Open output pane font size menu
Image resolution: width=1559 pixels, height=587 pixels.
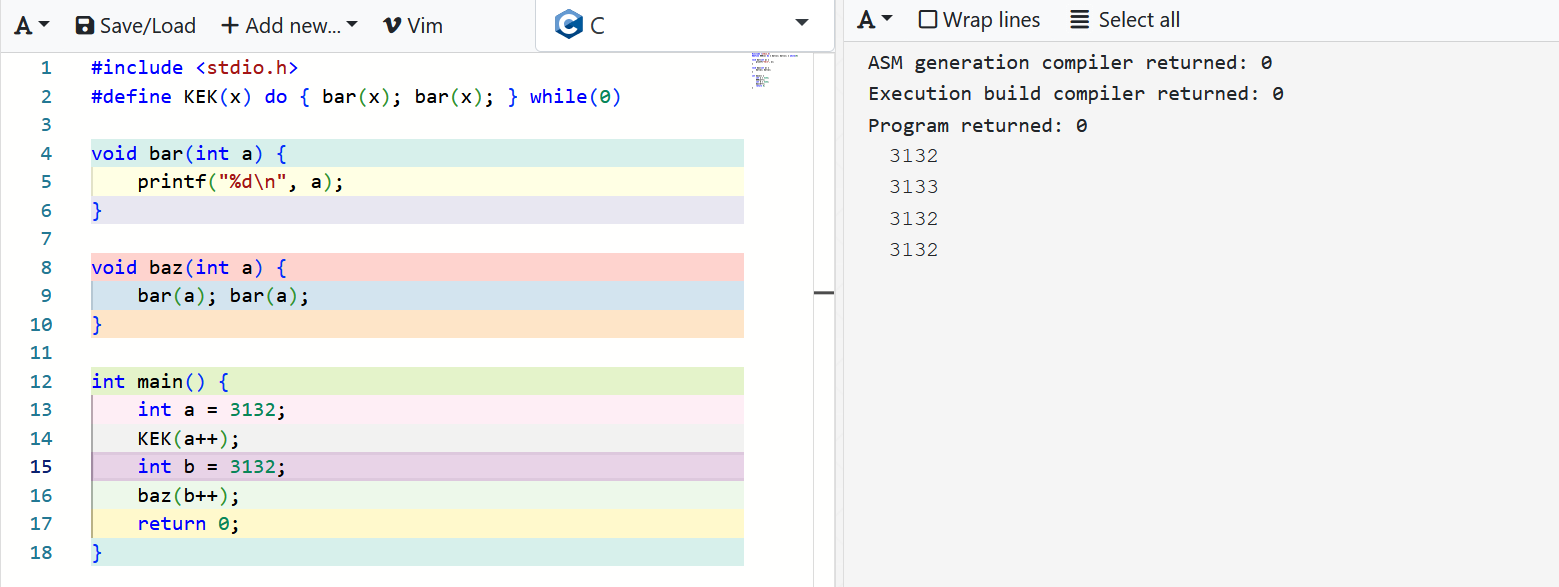click(x=875, y=20)
